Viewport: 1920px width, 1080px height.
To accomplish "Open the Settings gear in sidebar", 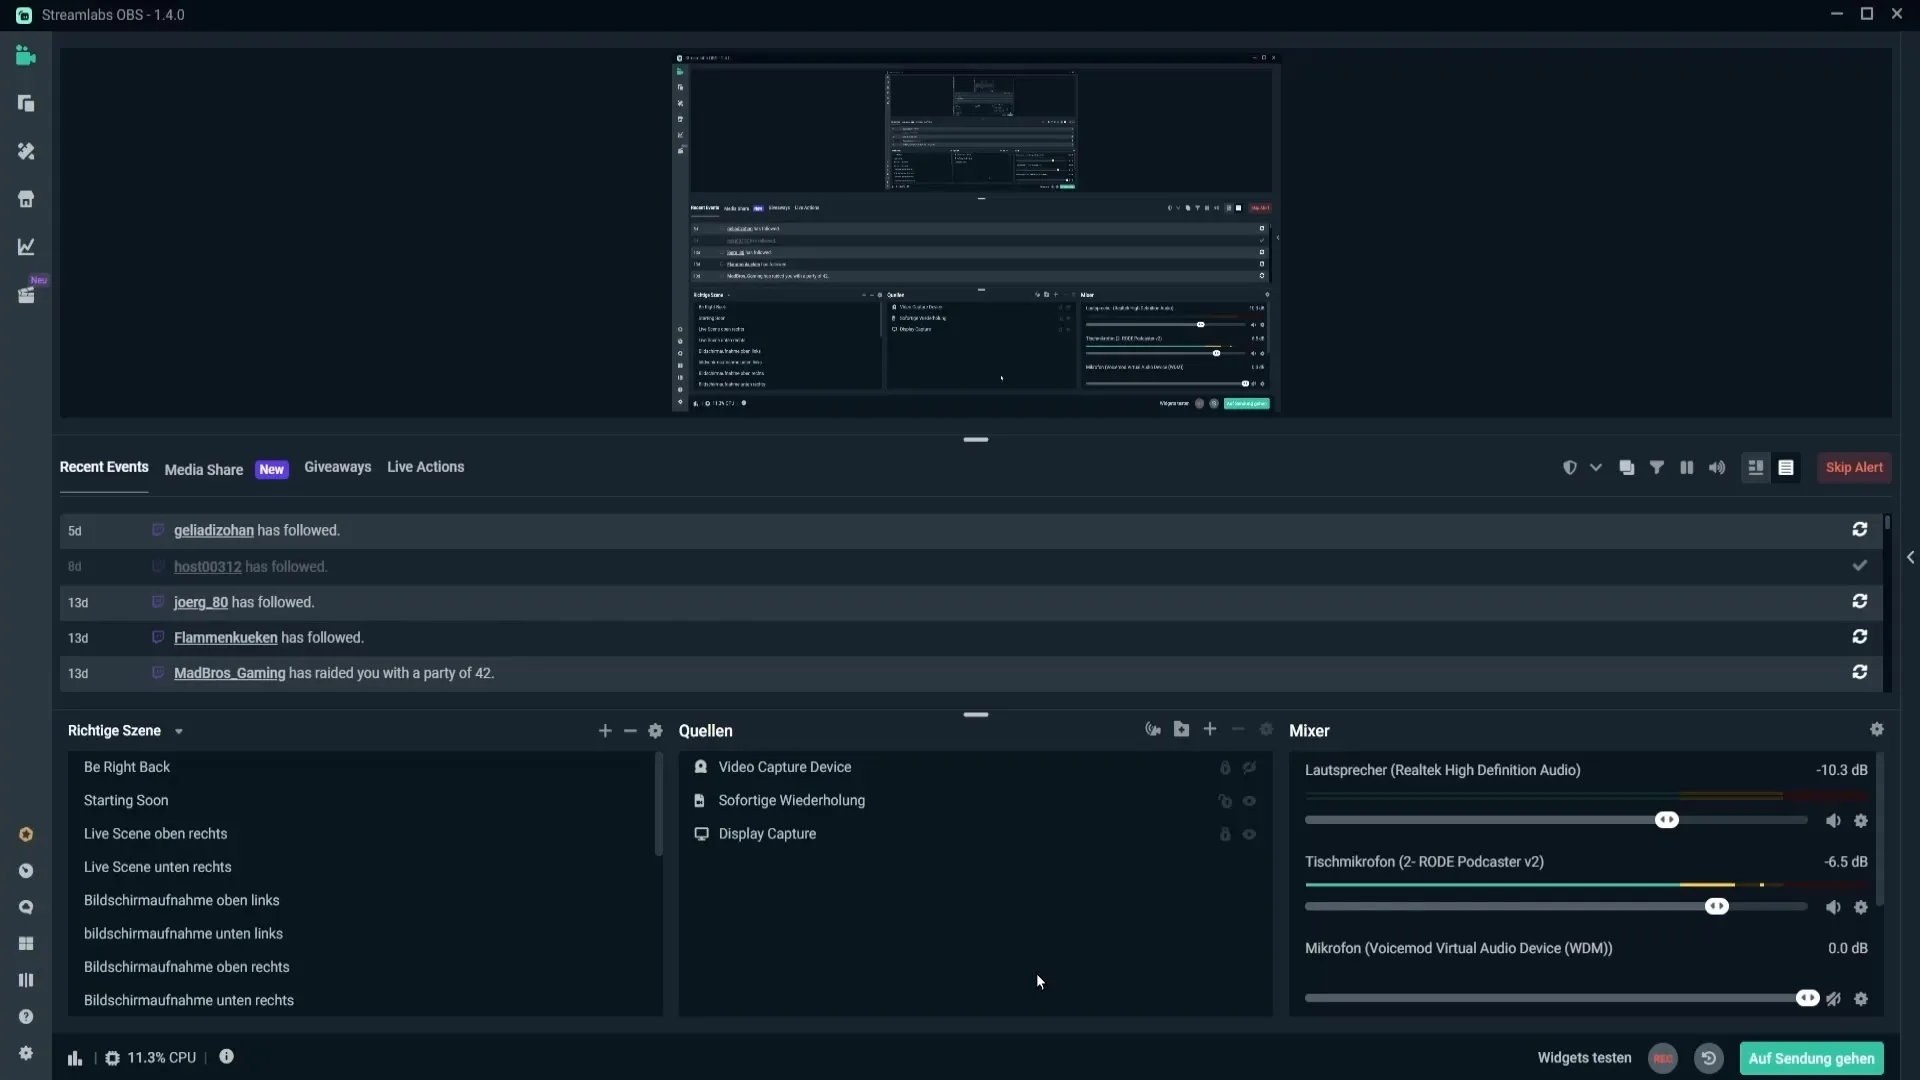I will 26,1053.
